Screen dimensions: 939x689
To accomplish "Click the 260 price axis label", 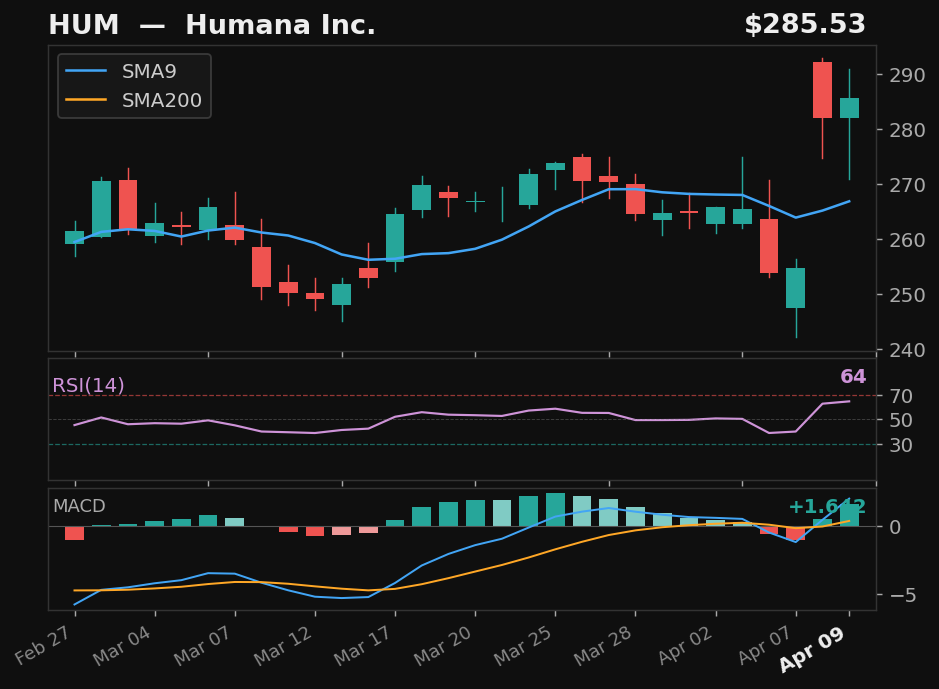I will tap(907, 239).
